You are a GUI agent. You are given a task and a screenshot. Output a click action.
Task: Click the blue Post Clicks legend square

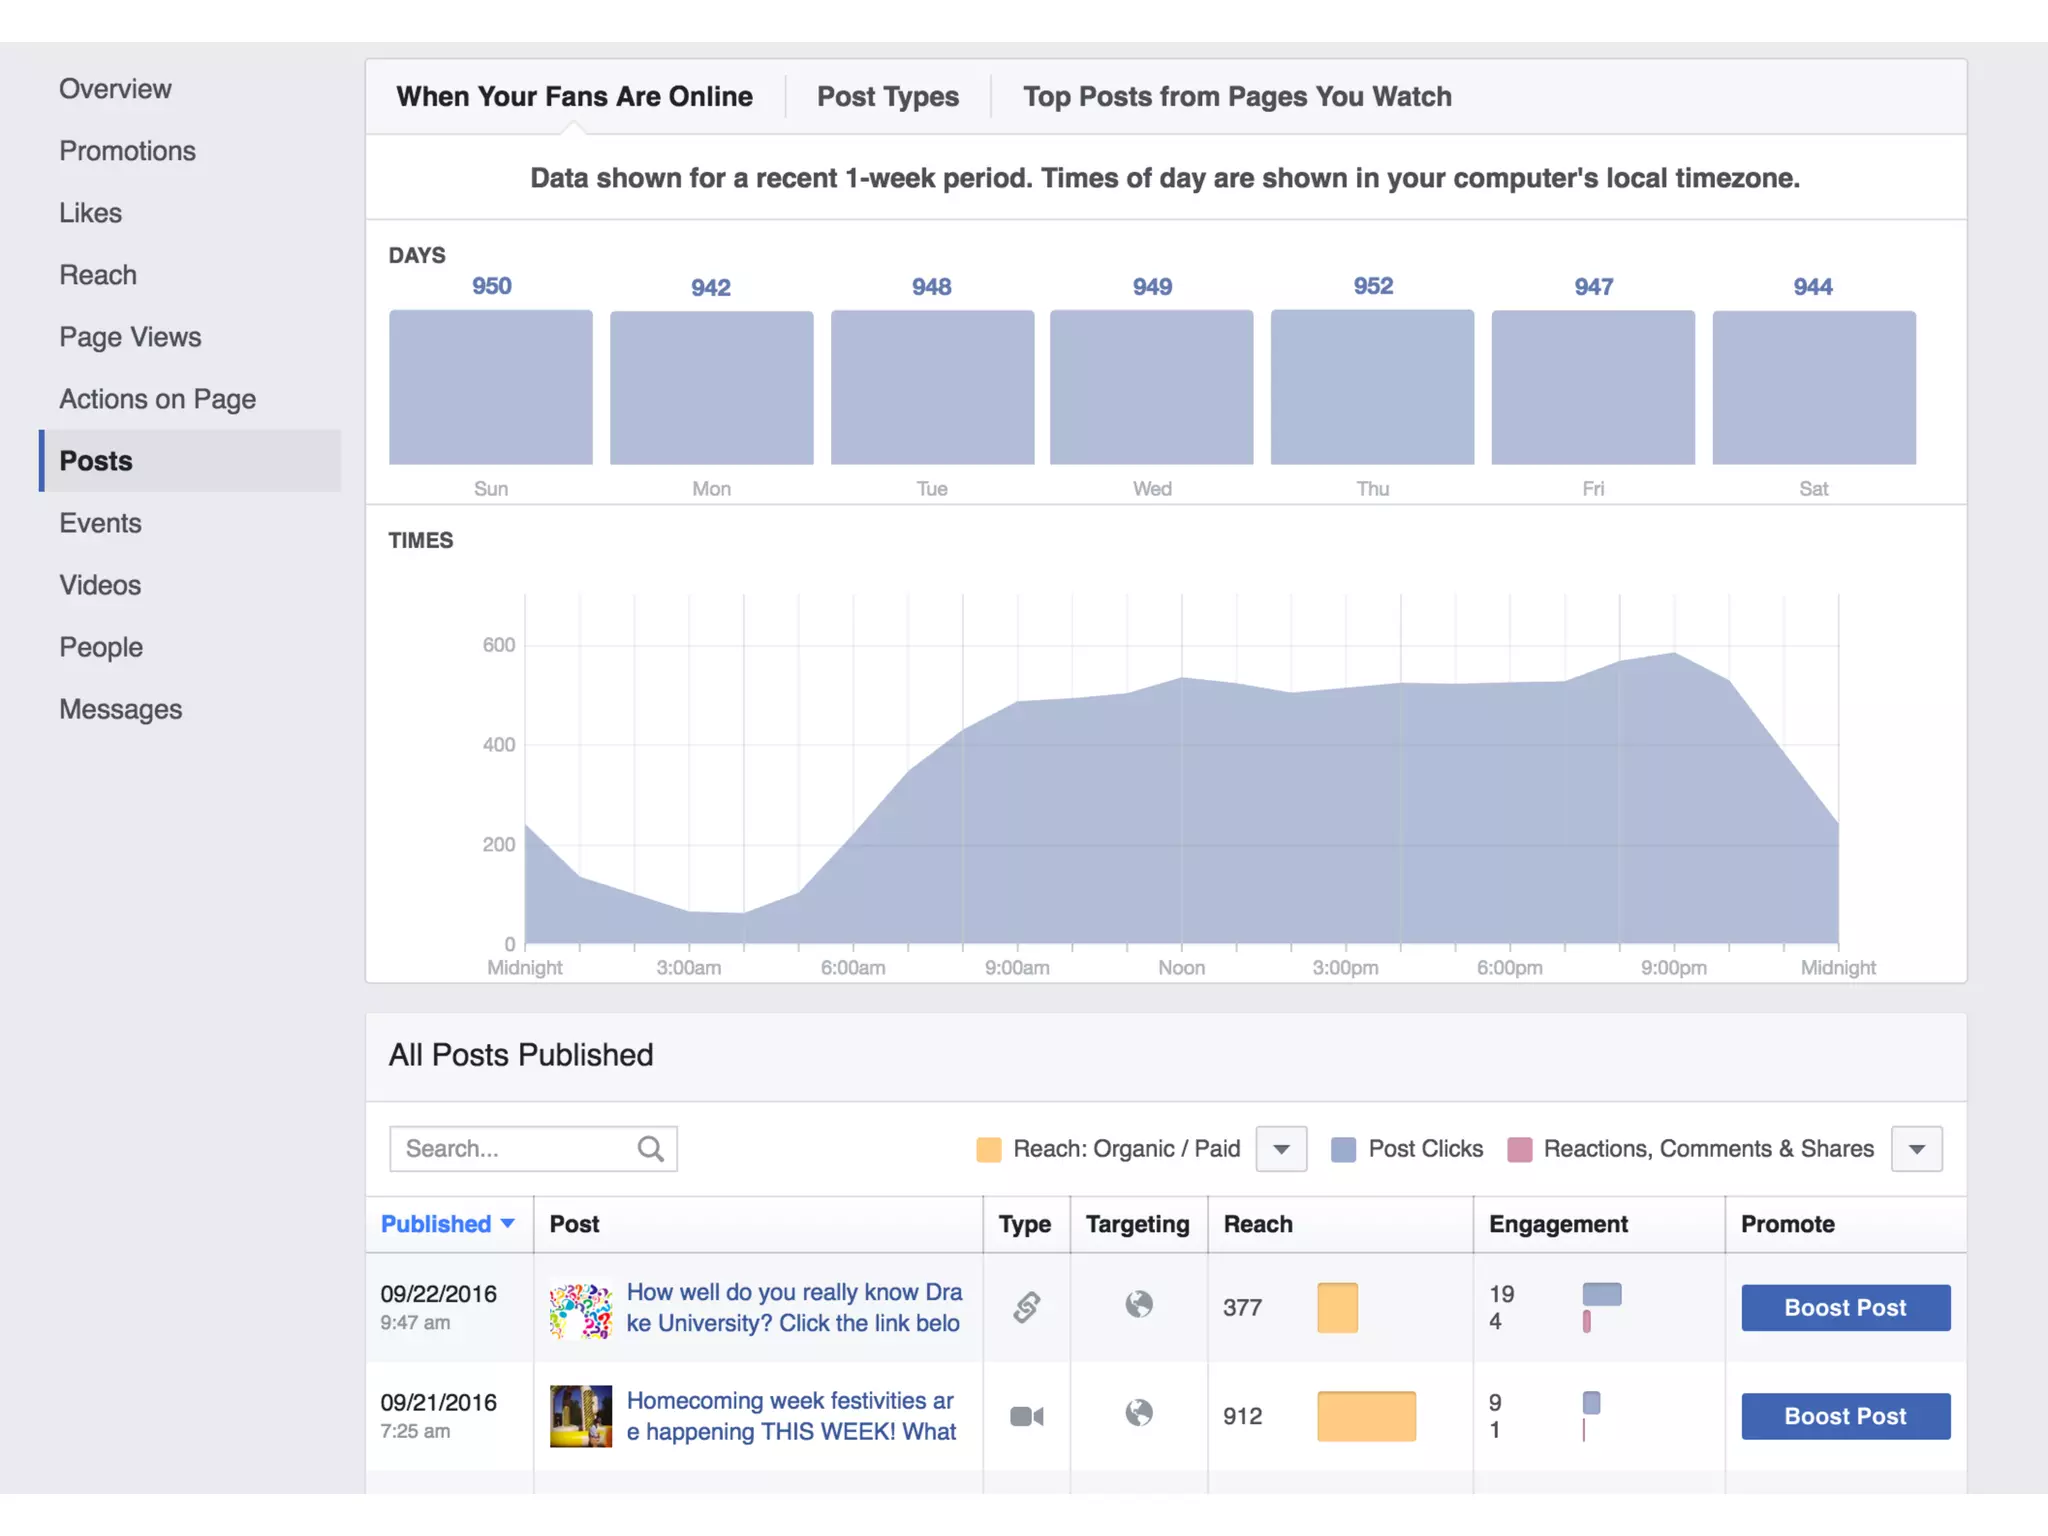[1343, 1149]
